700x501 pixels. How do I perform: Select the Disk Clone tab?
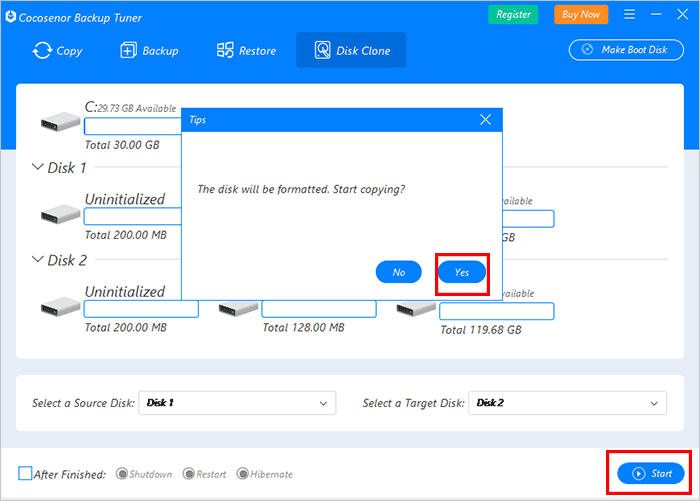351,50
